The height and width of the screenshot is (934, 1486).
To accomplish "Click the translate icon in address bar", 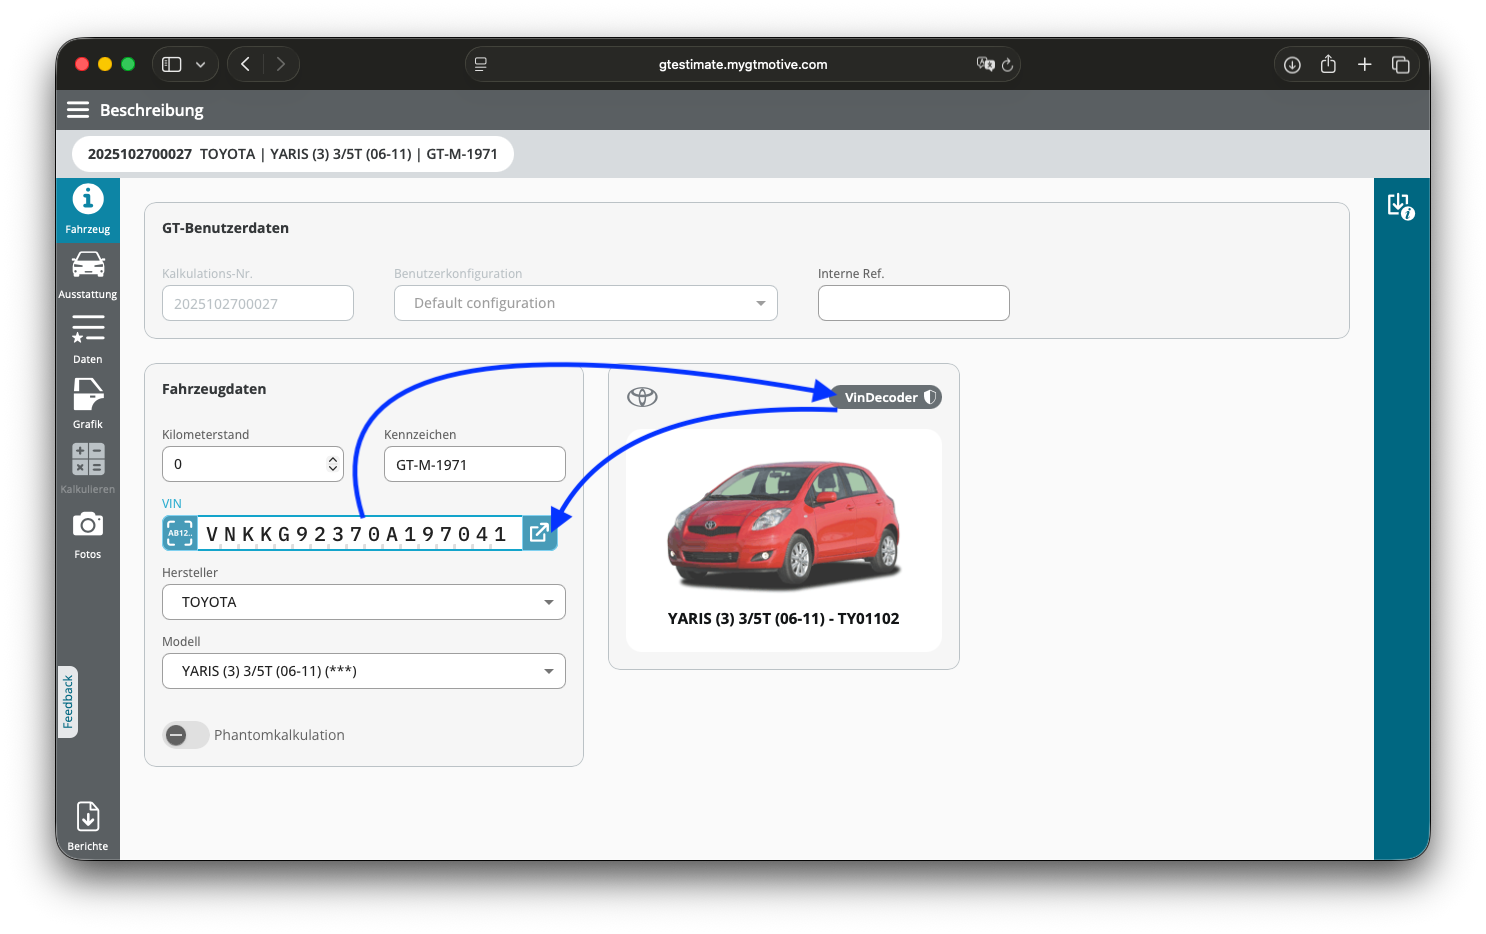I will coord(985,64).
